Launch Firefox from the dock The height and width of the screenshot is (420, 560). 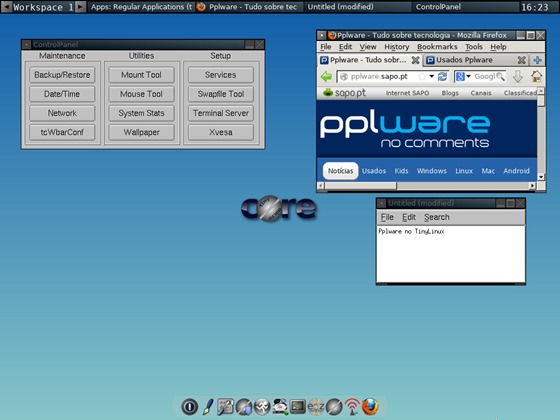pos(370,406)
